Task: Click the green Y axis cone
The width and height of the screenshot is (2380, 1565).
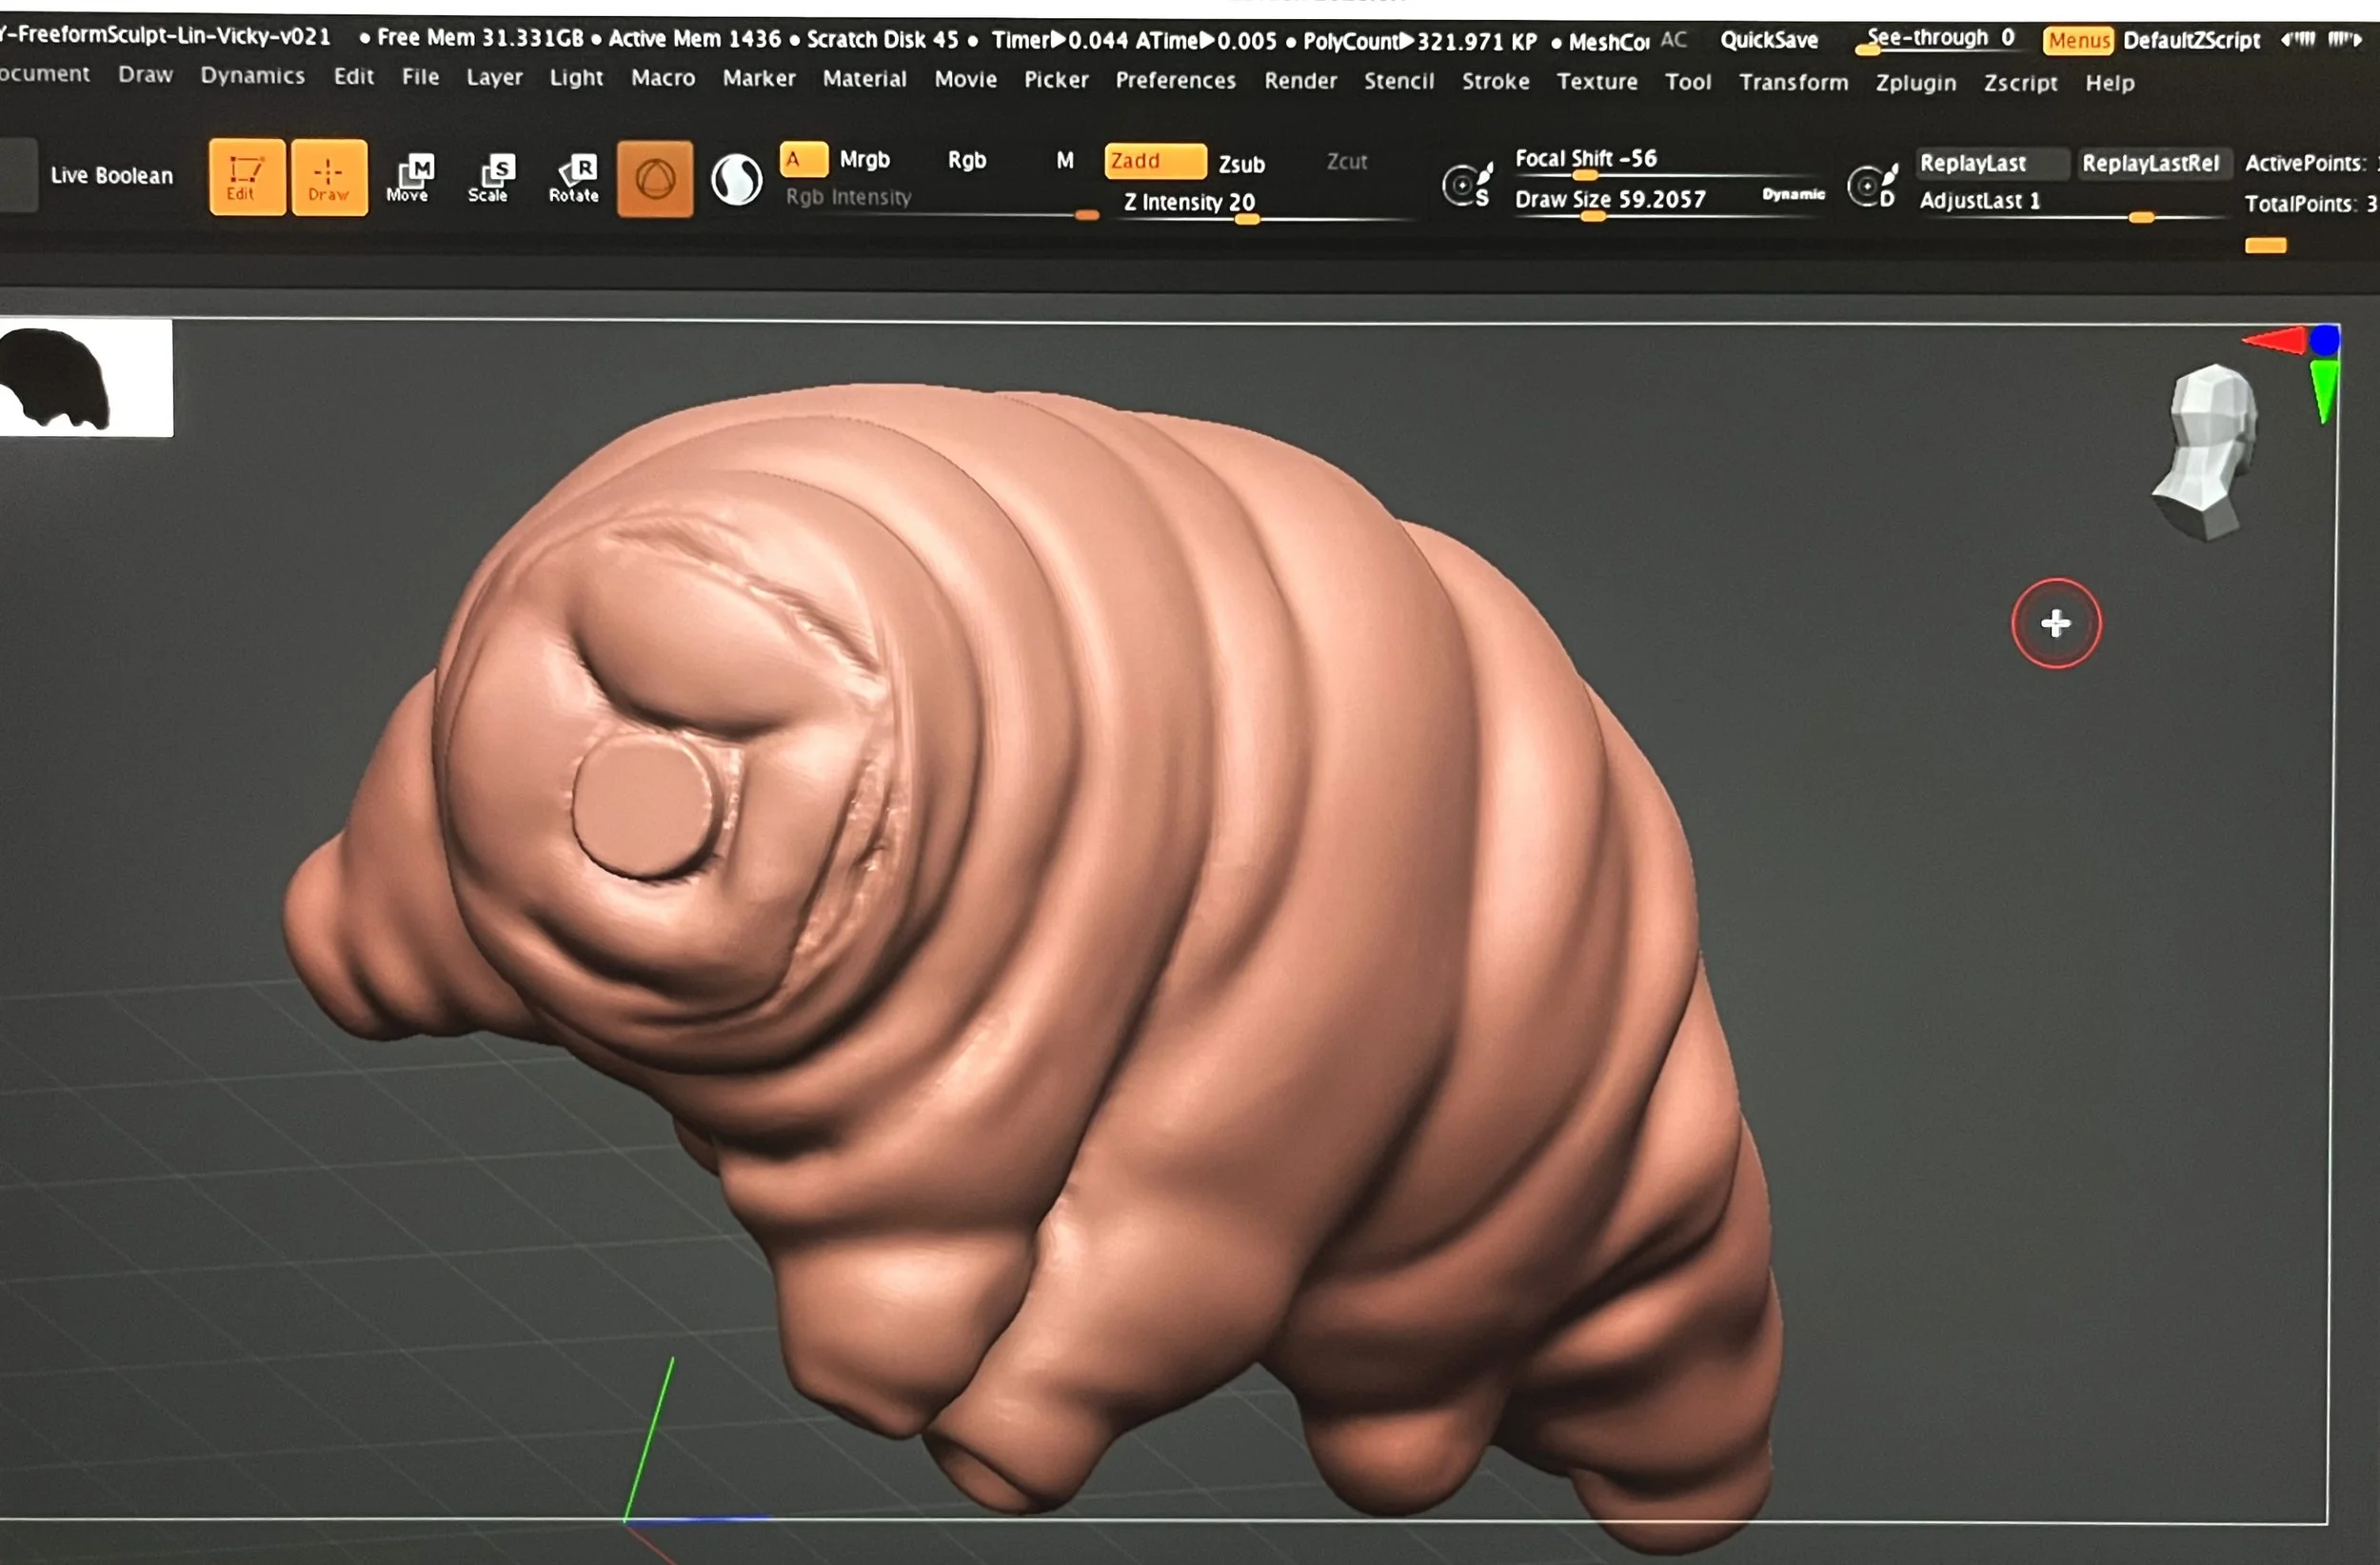Action: pos(2324,392)
